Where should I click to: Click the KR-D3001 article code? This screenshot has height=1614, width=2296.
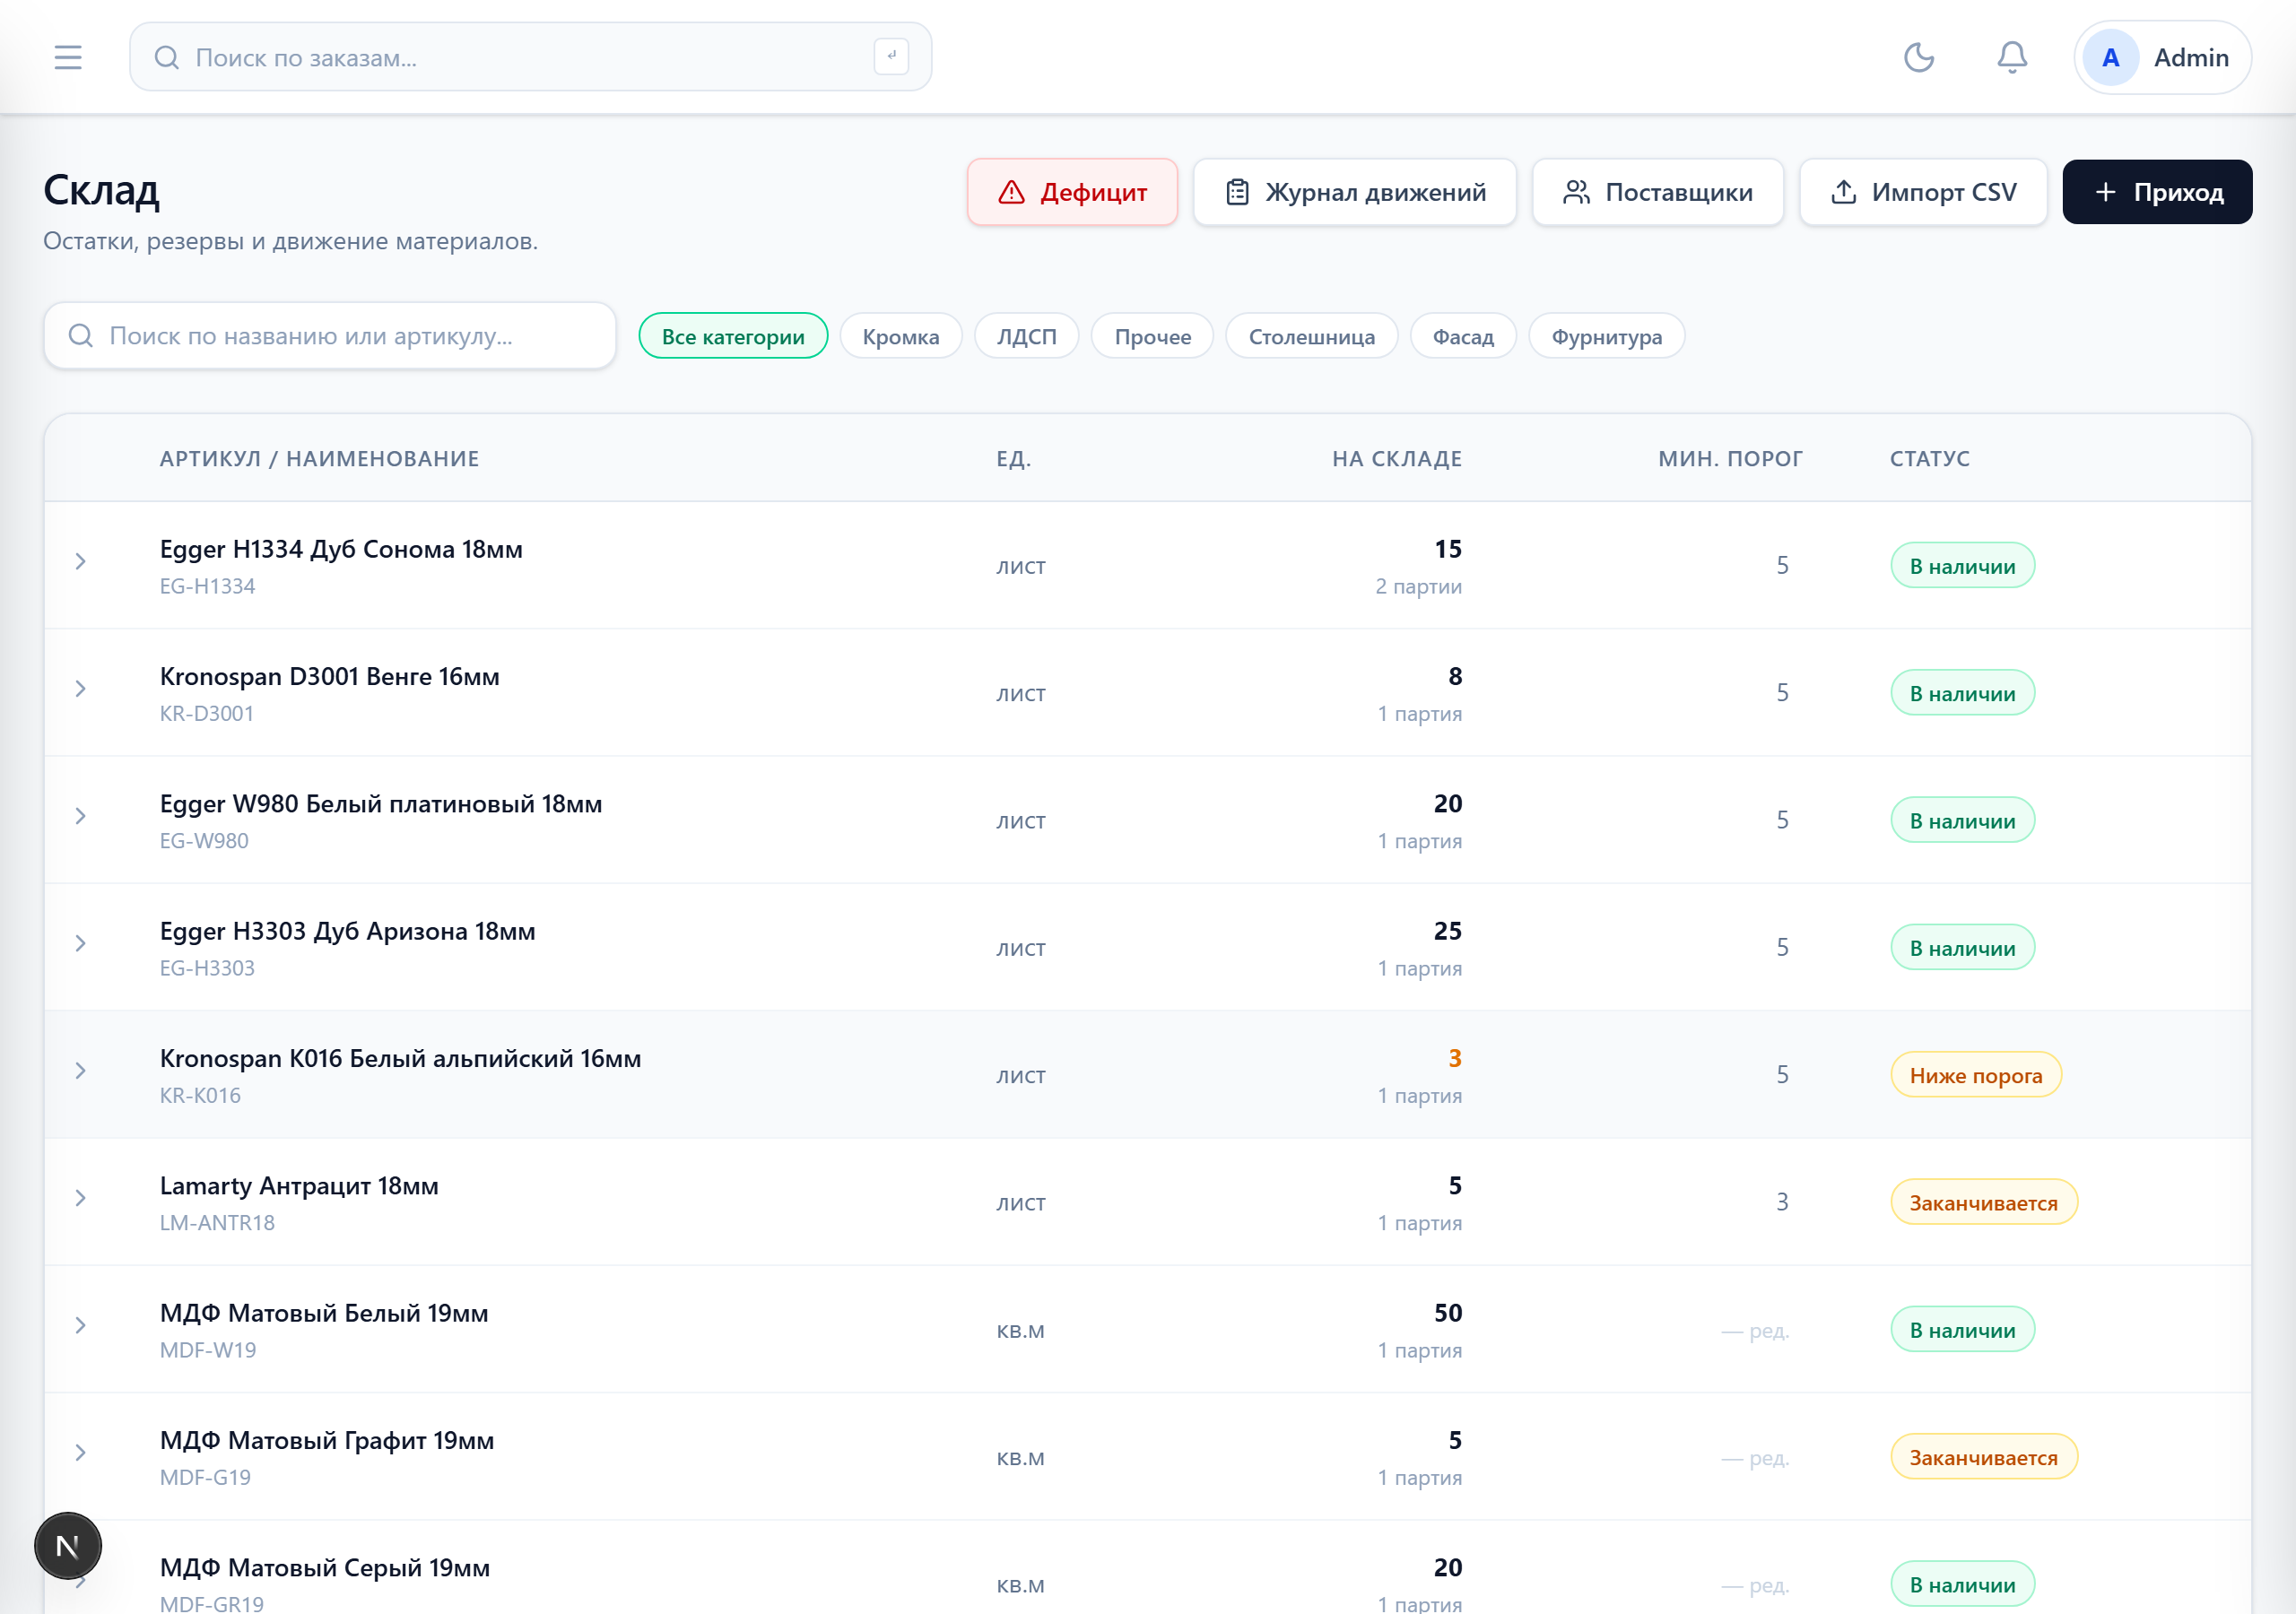click(x=206, y=713)
